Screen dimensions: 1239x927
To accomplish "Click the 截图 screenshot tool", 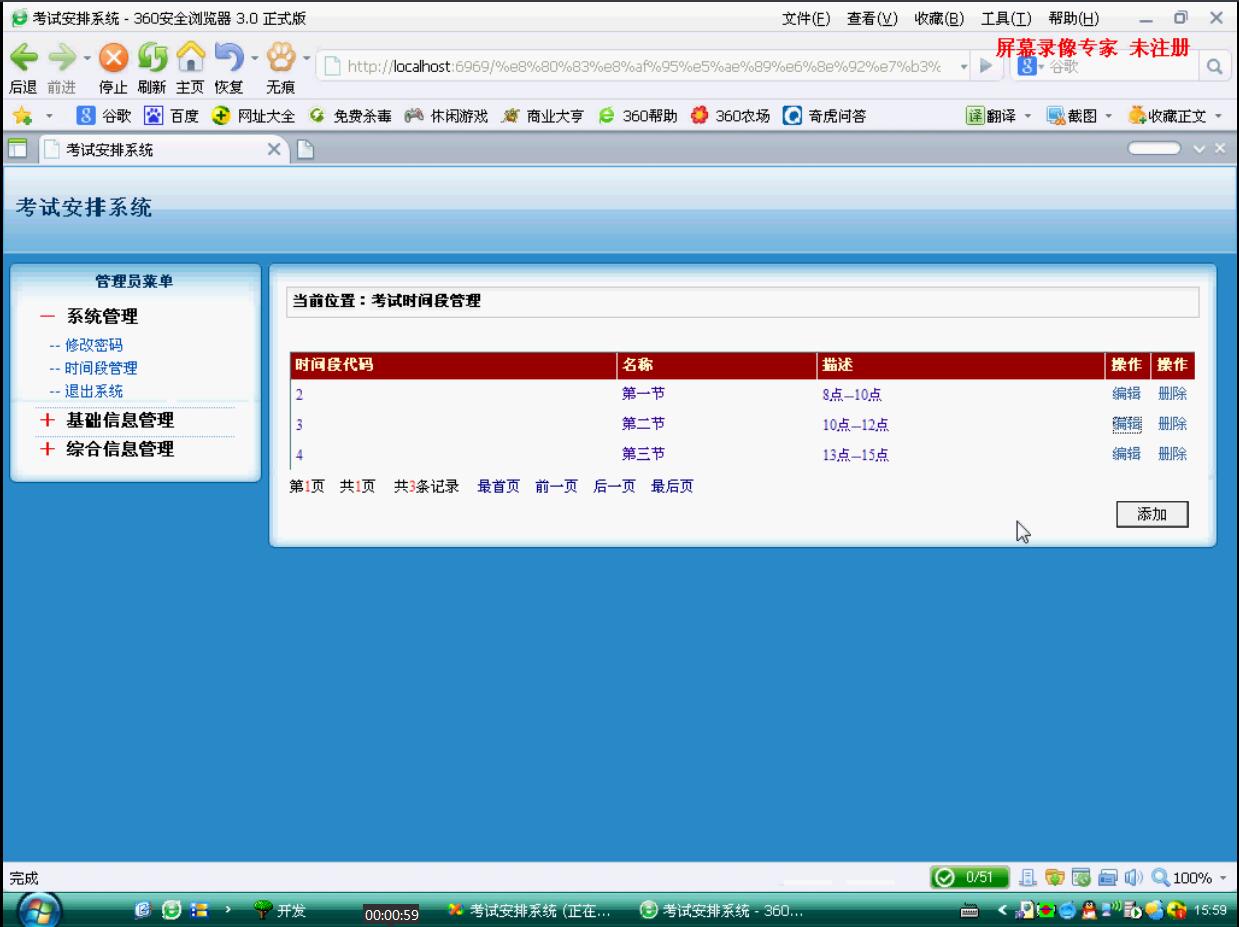I will pos(1071,116).
